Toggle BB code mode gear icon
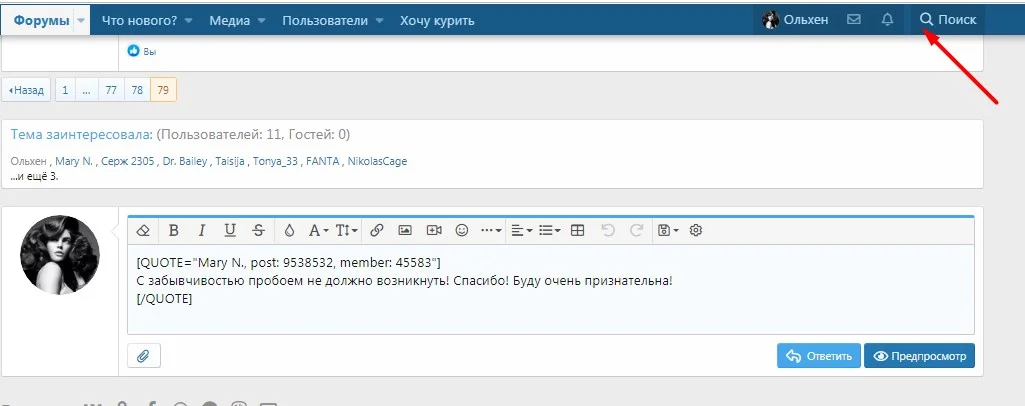 click(696, 230)
